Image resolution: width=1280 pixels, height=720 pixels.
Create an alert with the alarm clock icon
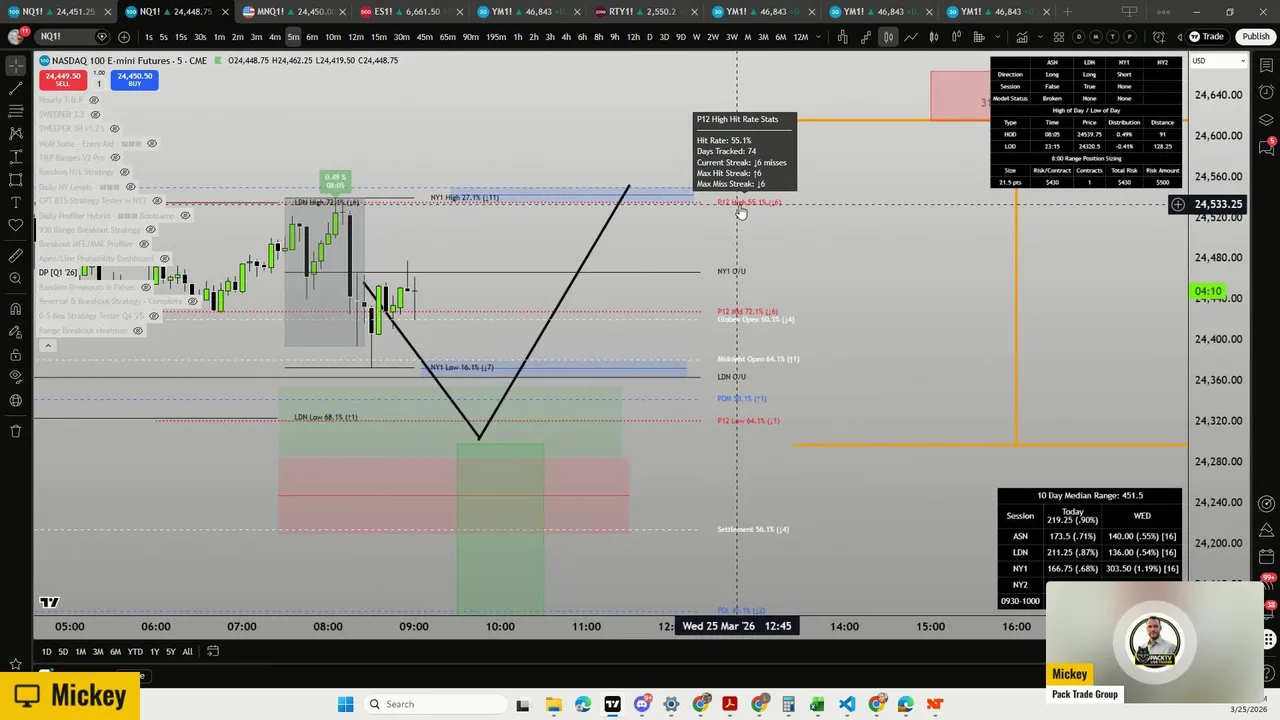[x=1159, y=37]
